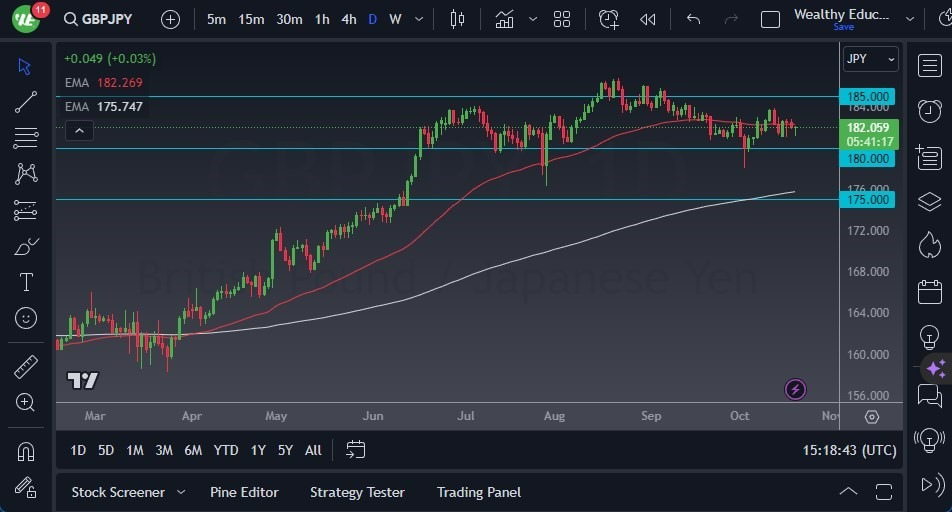Screen dimensions: 952x512
Task: Toggle fullscreen layout square button
Action: 770,19
